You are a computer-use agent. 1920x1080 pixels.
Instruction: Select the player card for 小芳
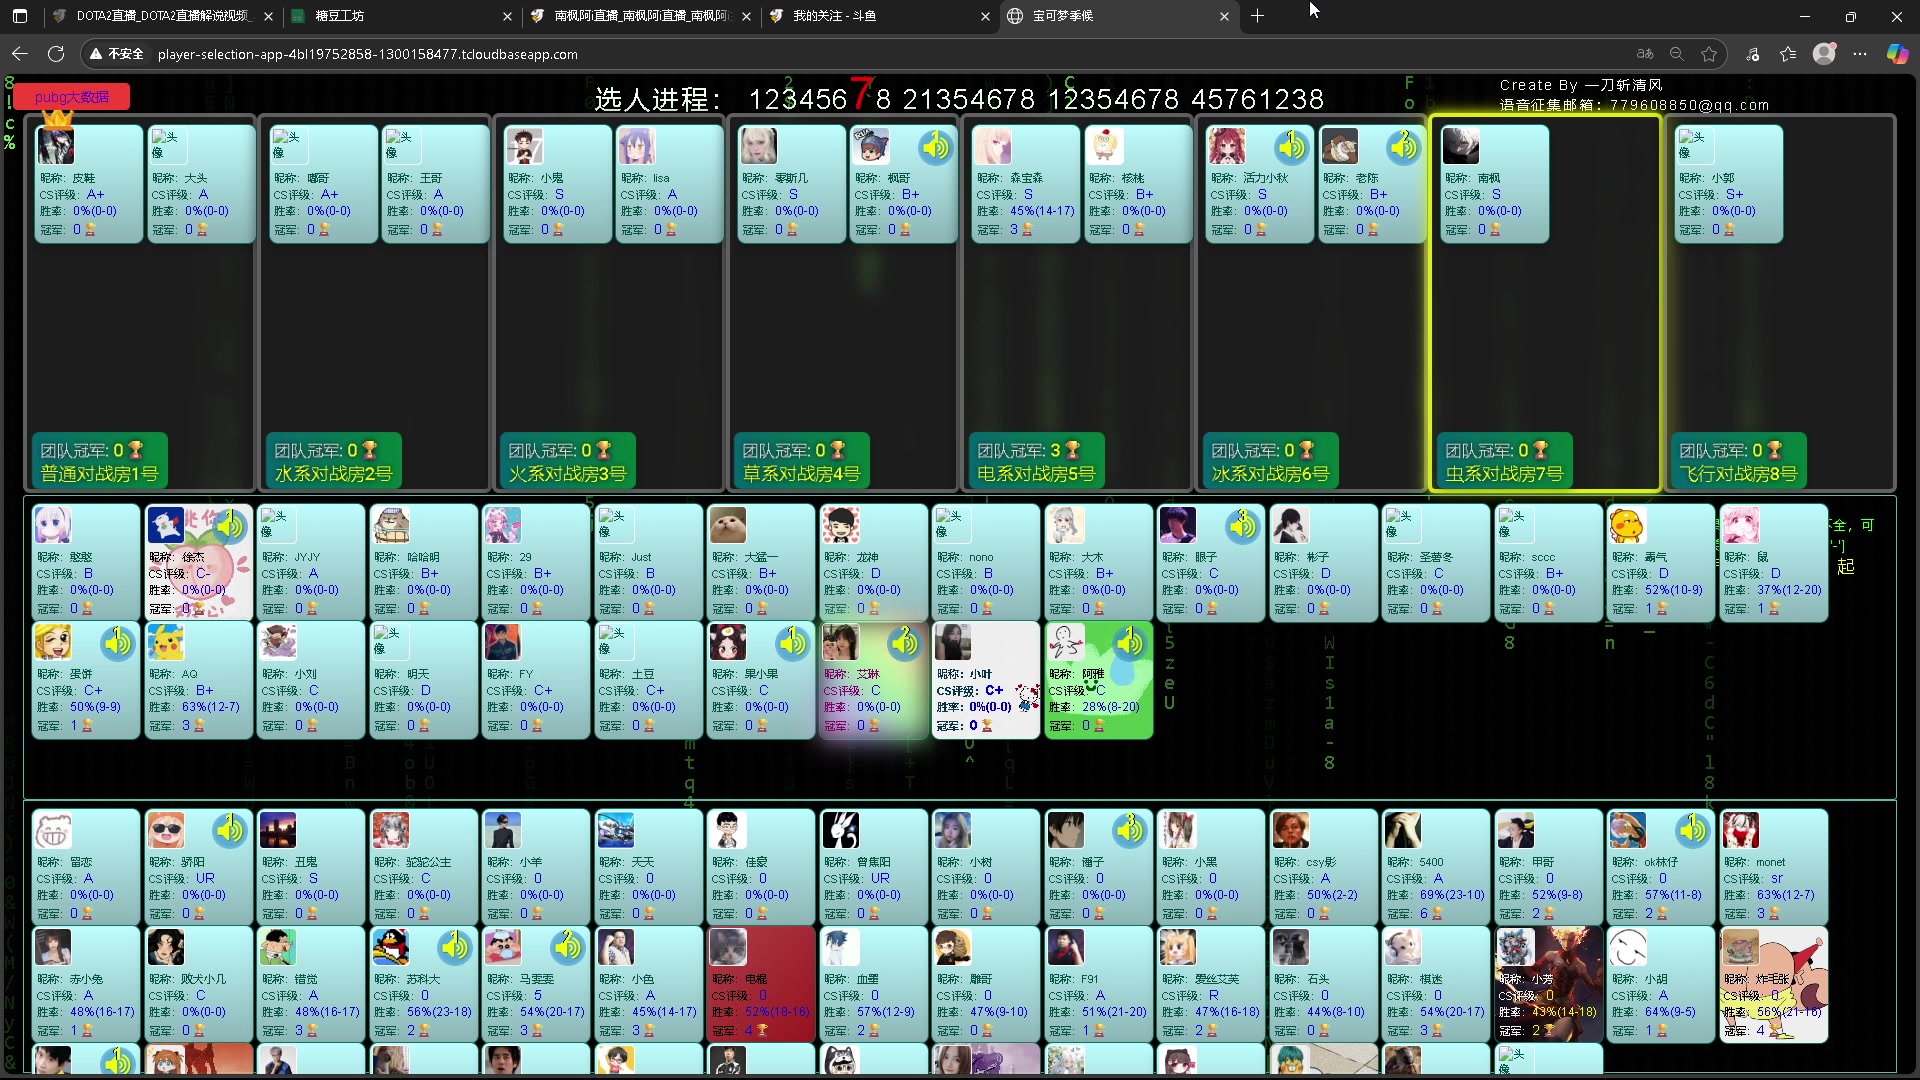[1548, 984]
